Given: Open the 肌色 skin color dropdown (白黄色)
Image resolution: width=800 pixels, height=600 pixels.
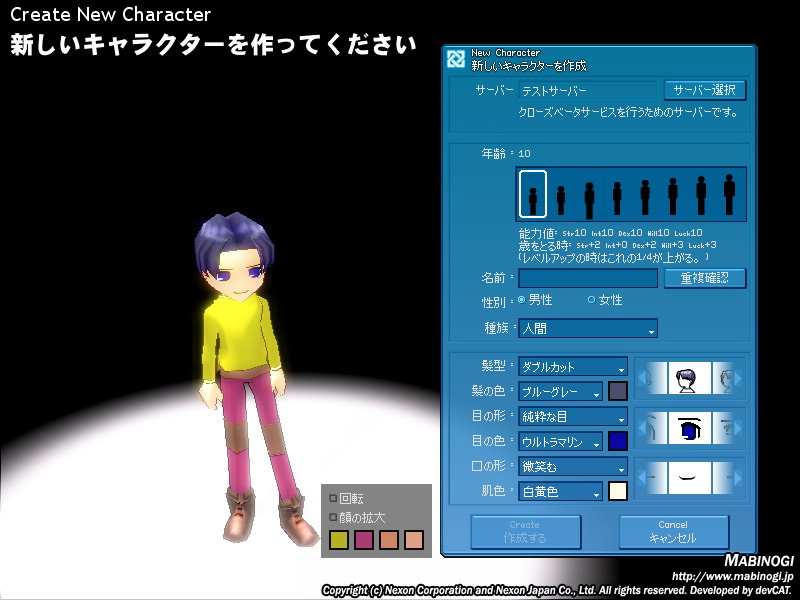Looking at the screenshot, I should point(560,491).
